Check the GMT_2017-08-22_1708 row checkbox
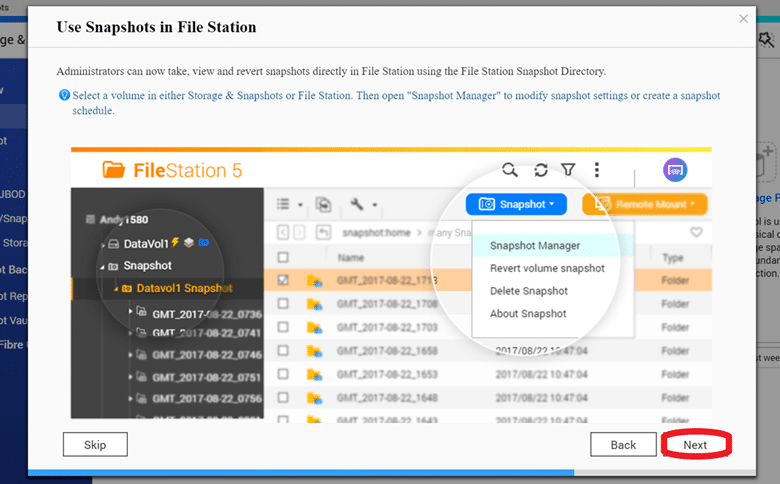The image size is (780, 484). click(283, 303)
